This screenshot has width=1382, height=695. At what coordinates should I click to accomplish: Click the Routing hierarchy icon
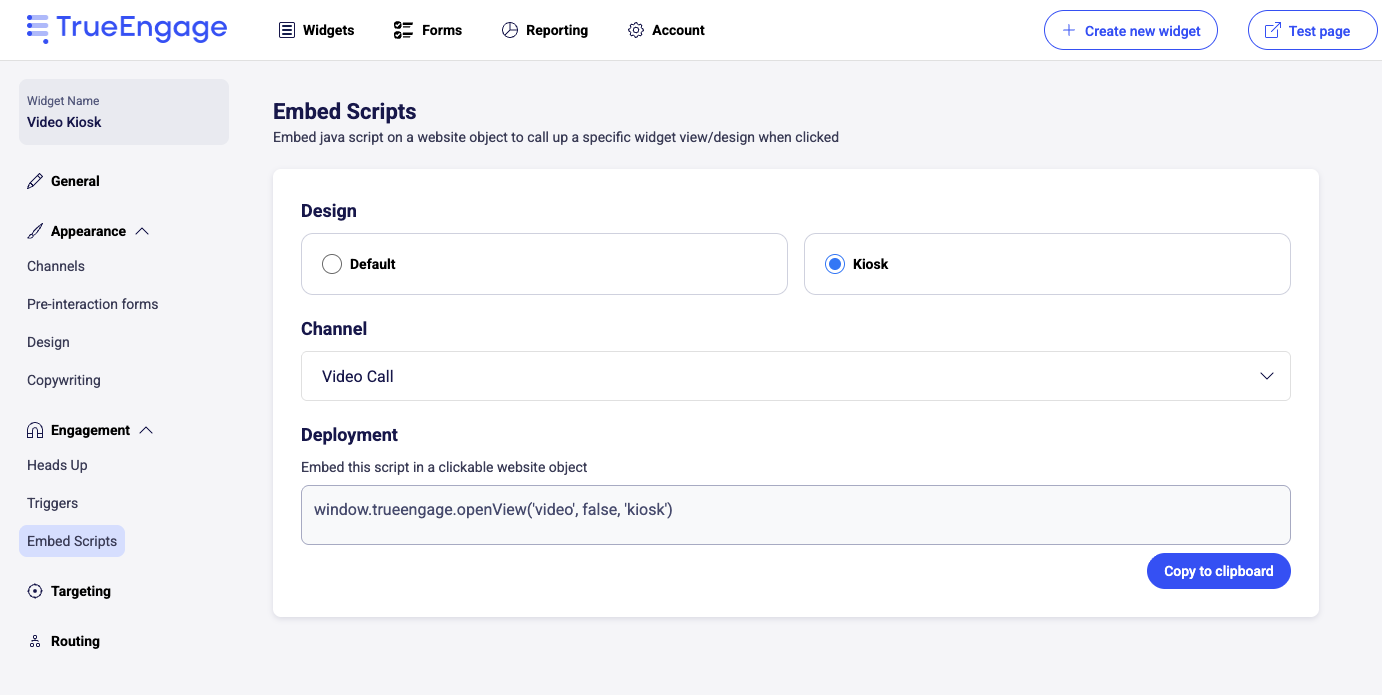click(x=35, y=641)
